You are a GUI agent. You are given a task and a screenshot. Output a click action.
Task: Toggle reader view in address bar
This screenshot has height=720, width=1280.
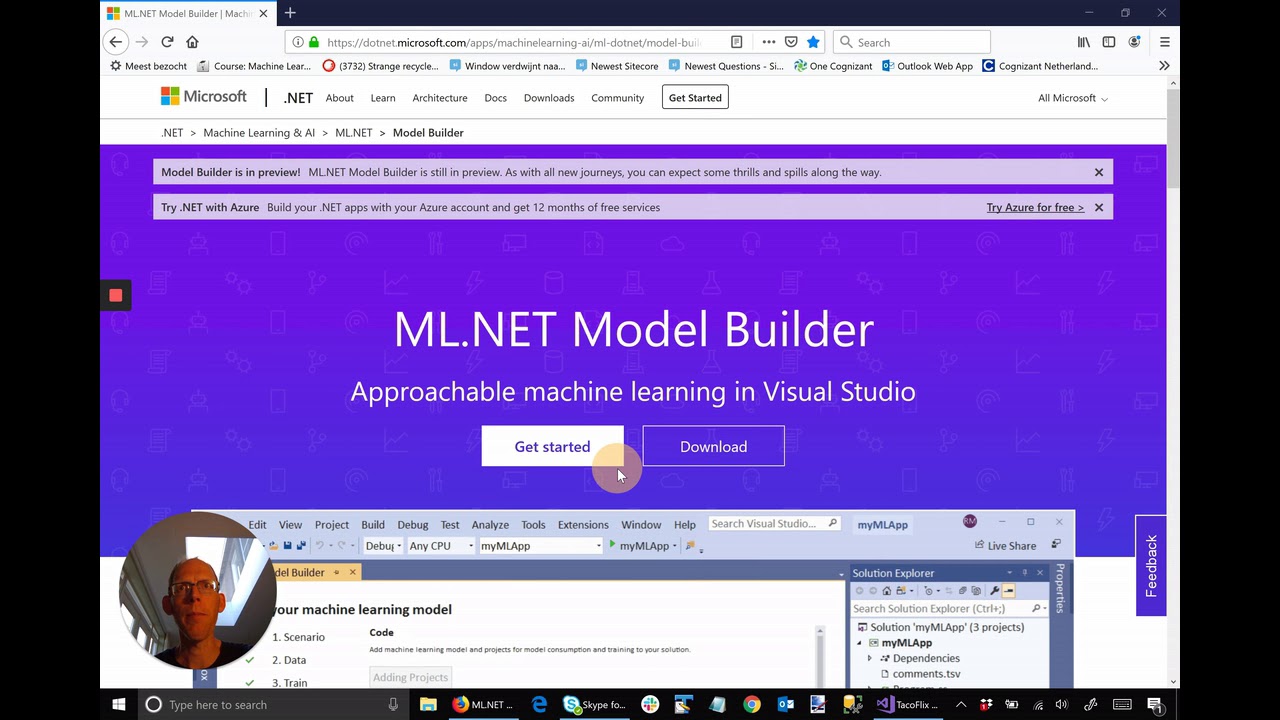pos(736,42)
